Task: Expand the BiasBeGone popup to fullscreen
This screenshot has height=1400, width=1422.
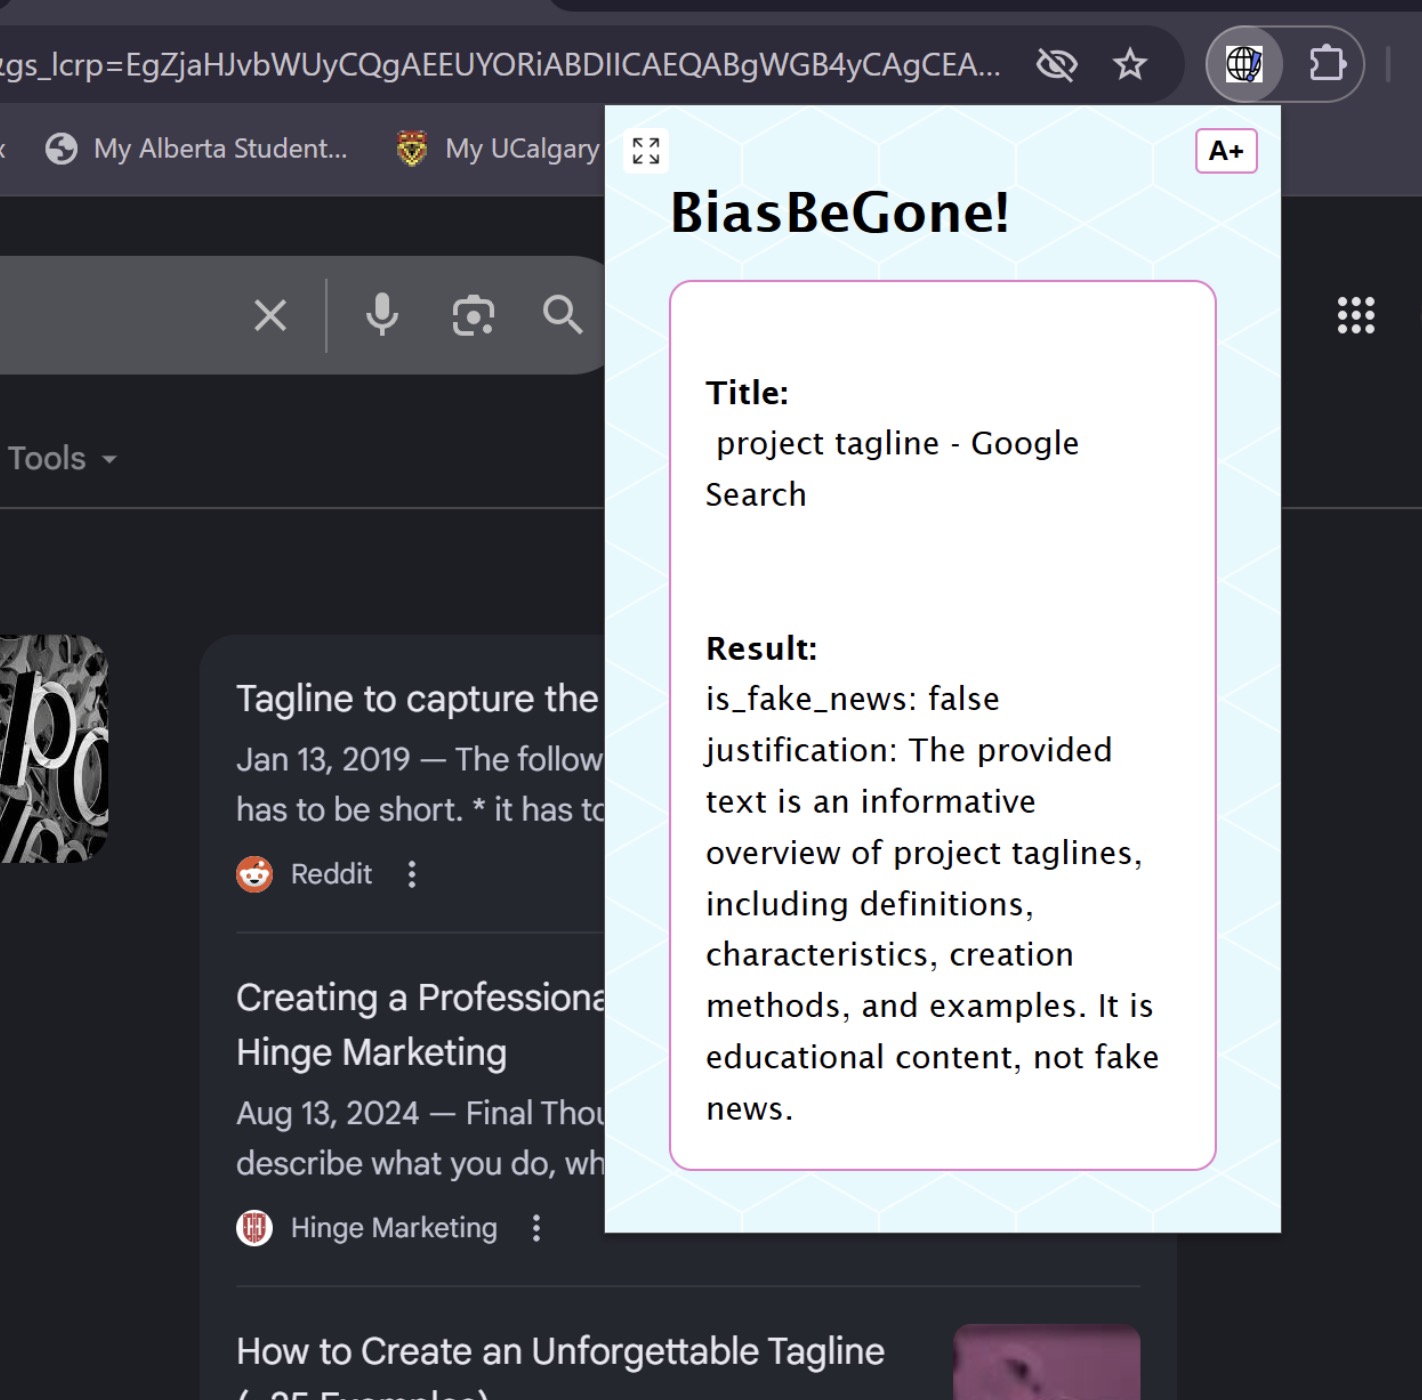Action: [646, 151]
